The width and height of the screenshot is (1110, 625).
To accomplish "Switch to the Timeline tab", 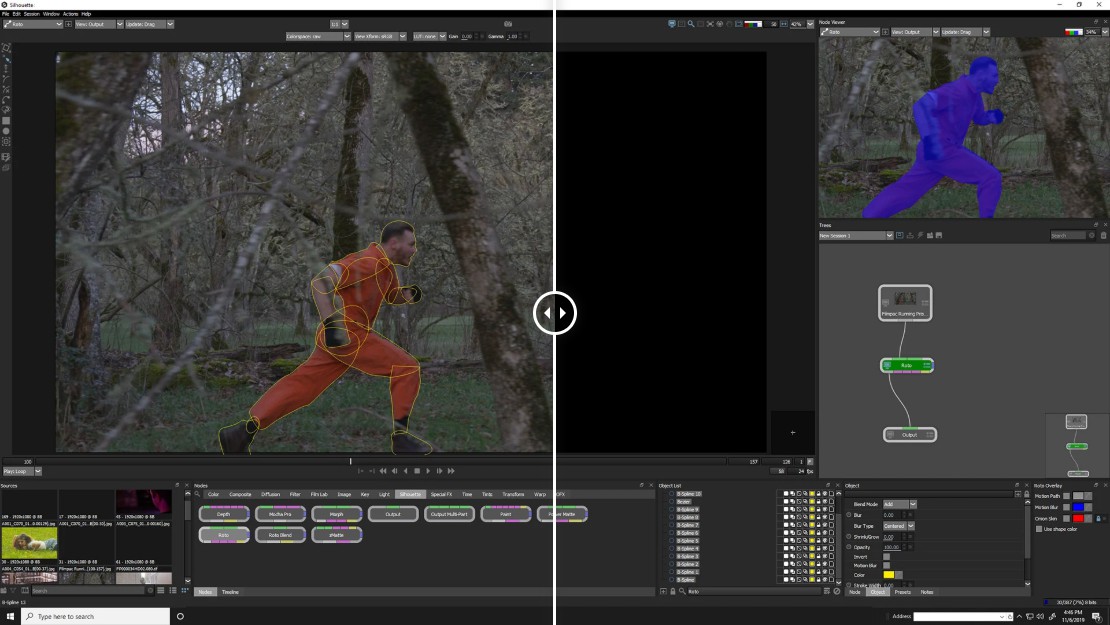I will coord(230,592).
